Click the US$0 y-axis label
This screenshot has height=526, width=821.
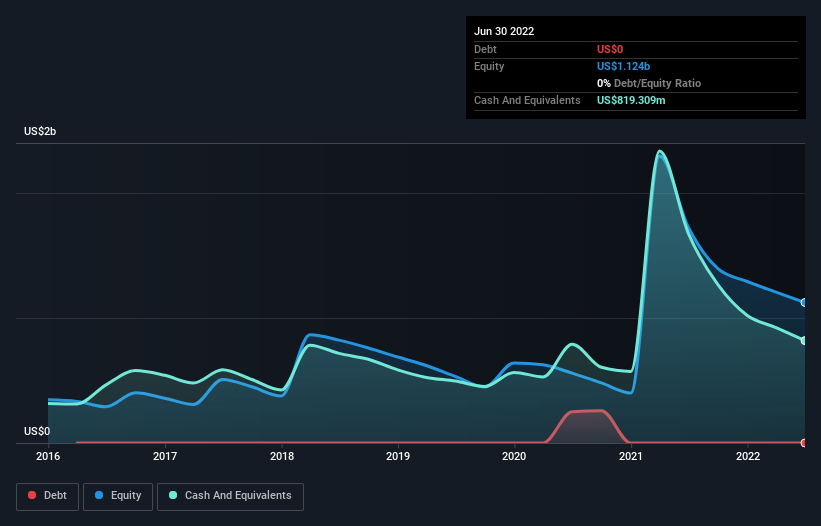pyautogui.click(x=37, y=431)
